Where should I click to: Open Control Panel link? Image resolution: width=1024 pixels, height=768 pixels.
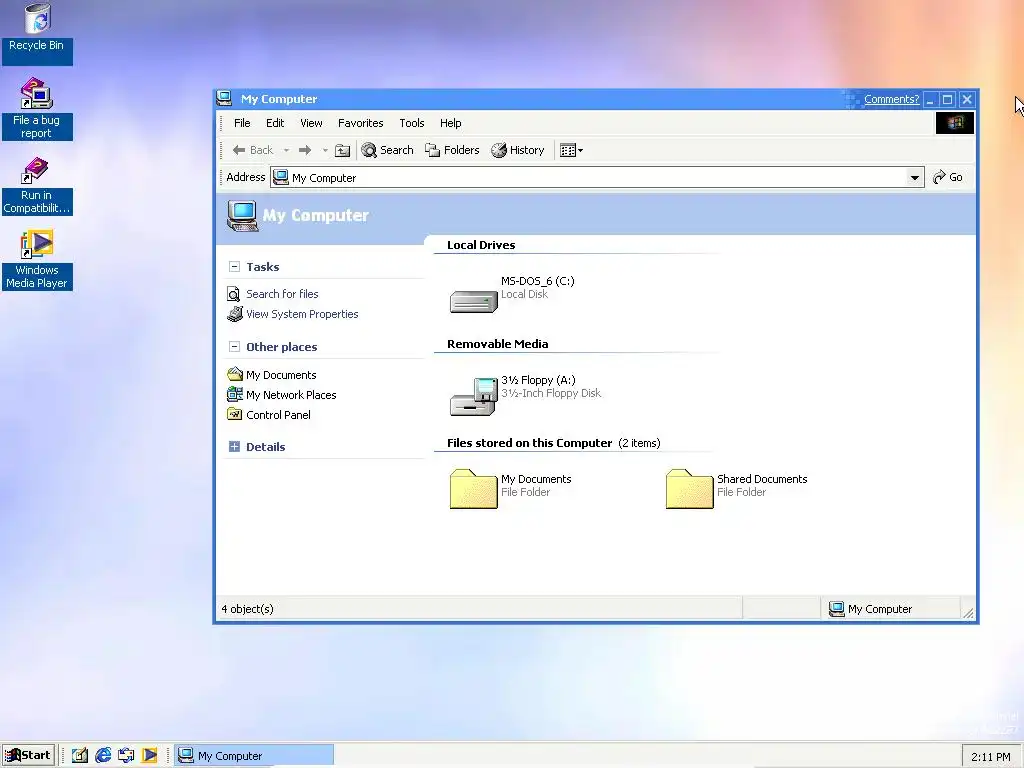coord(278,415)
